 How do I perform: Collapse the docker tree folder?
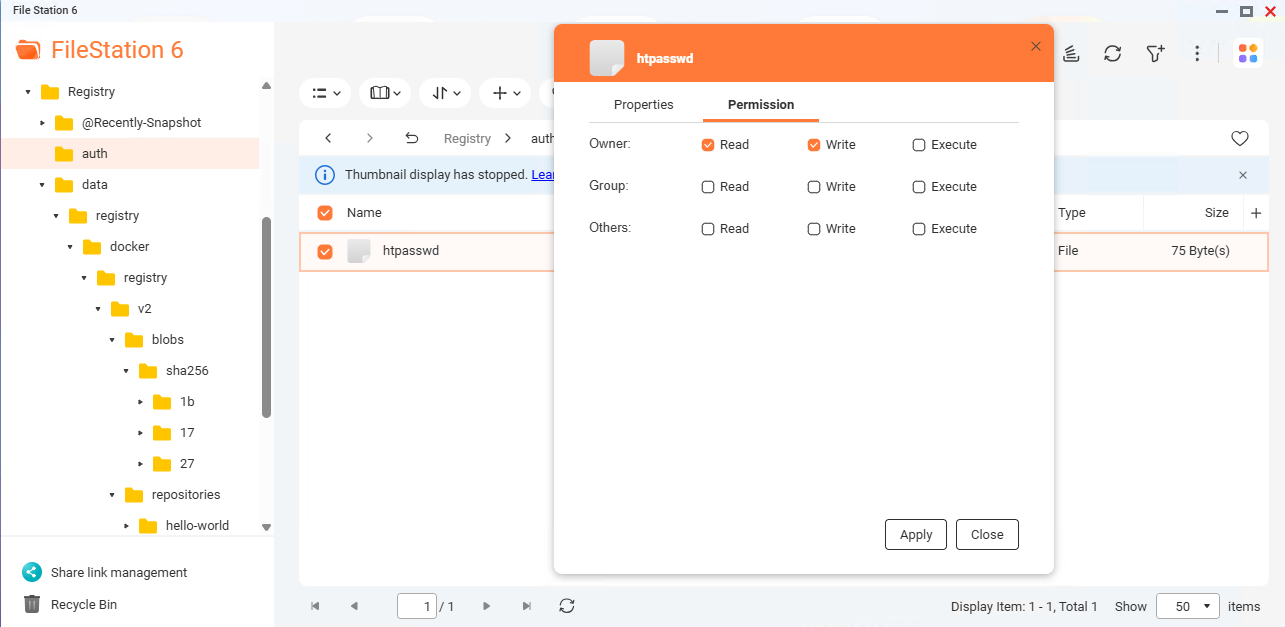click(70, 247)
